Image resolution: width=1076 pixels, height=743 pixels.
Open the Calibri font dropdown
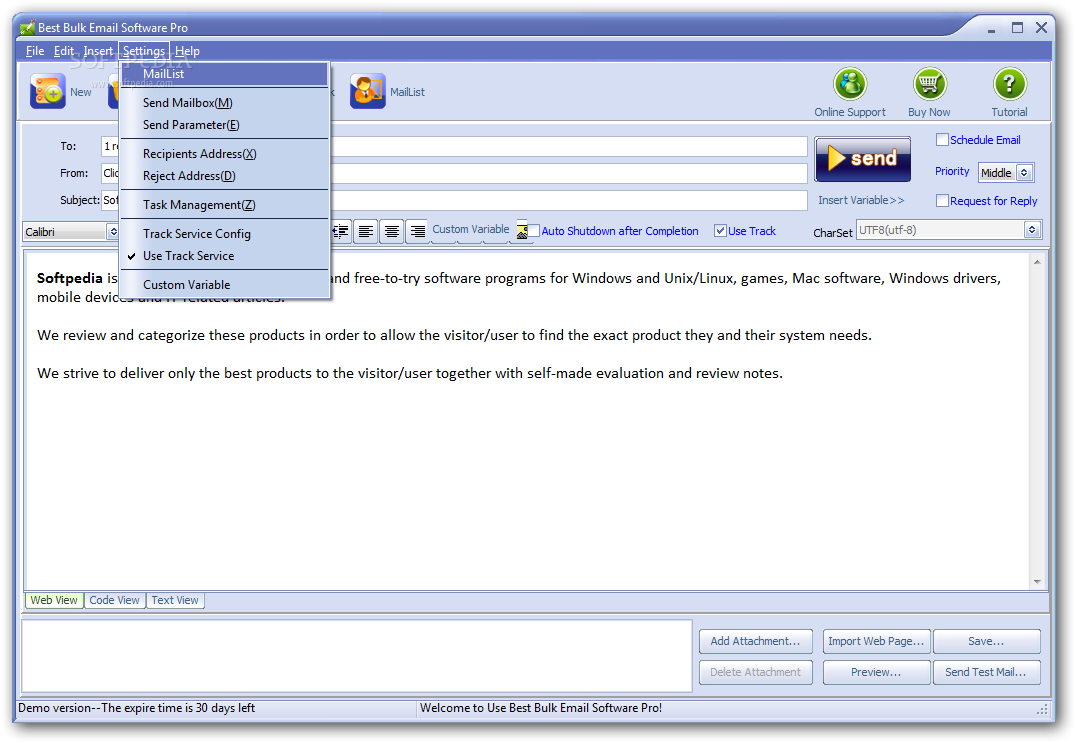point(71,232)
